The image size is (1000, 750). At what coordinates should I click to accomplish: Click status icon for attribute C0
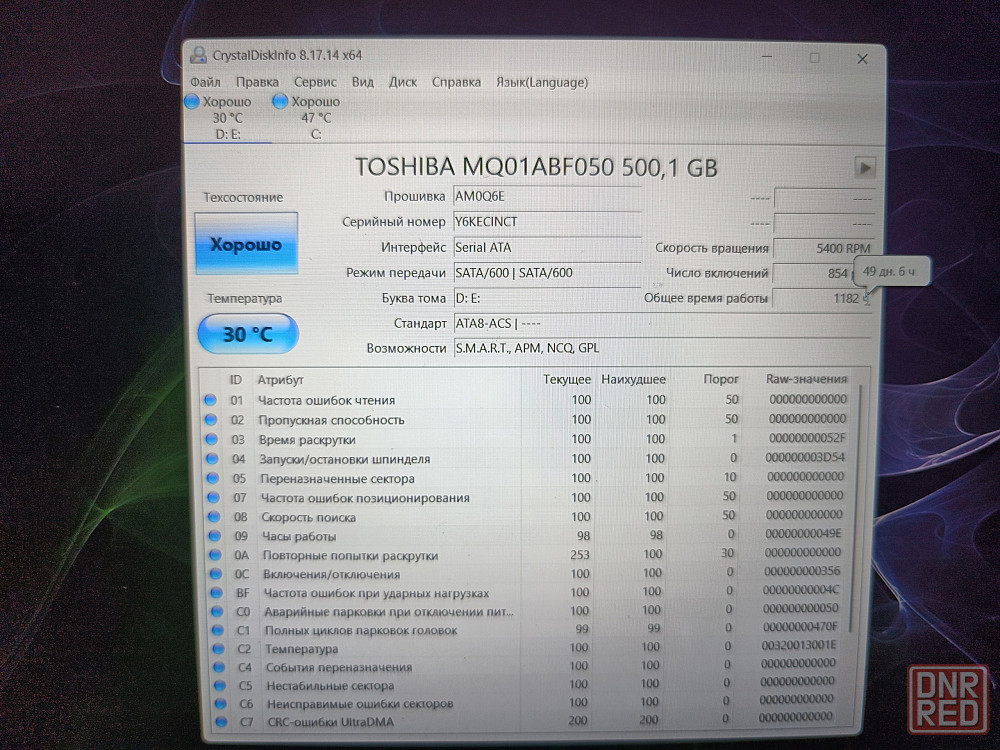[x=217, y=612]
